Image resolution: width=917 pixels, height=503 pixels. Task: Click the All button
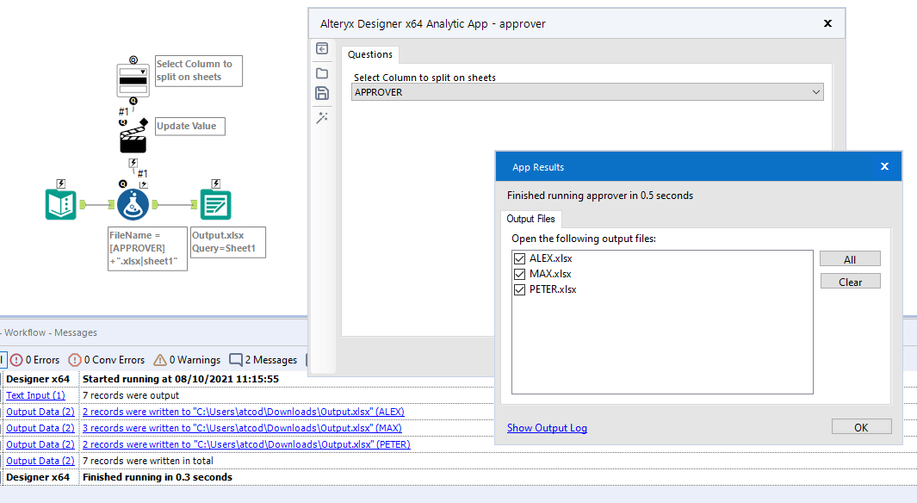[850, 259]
